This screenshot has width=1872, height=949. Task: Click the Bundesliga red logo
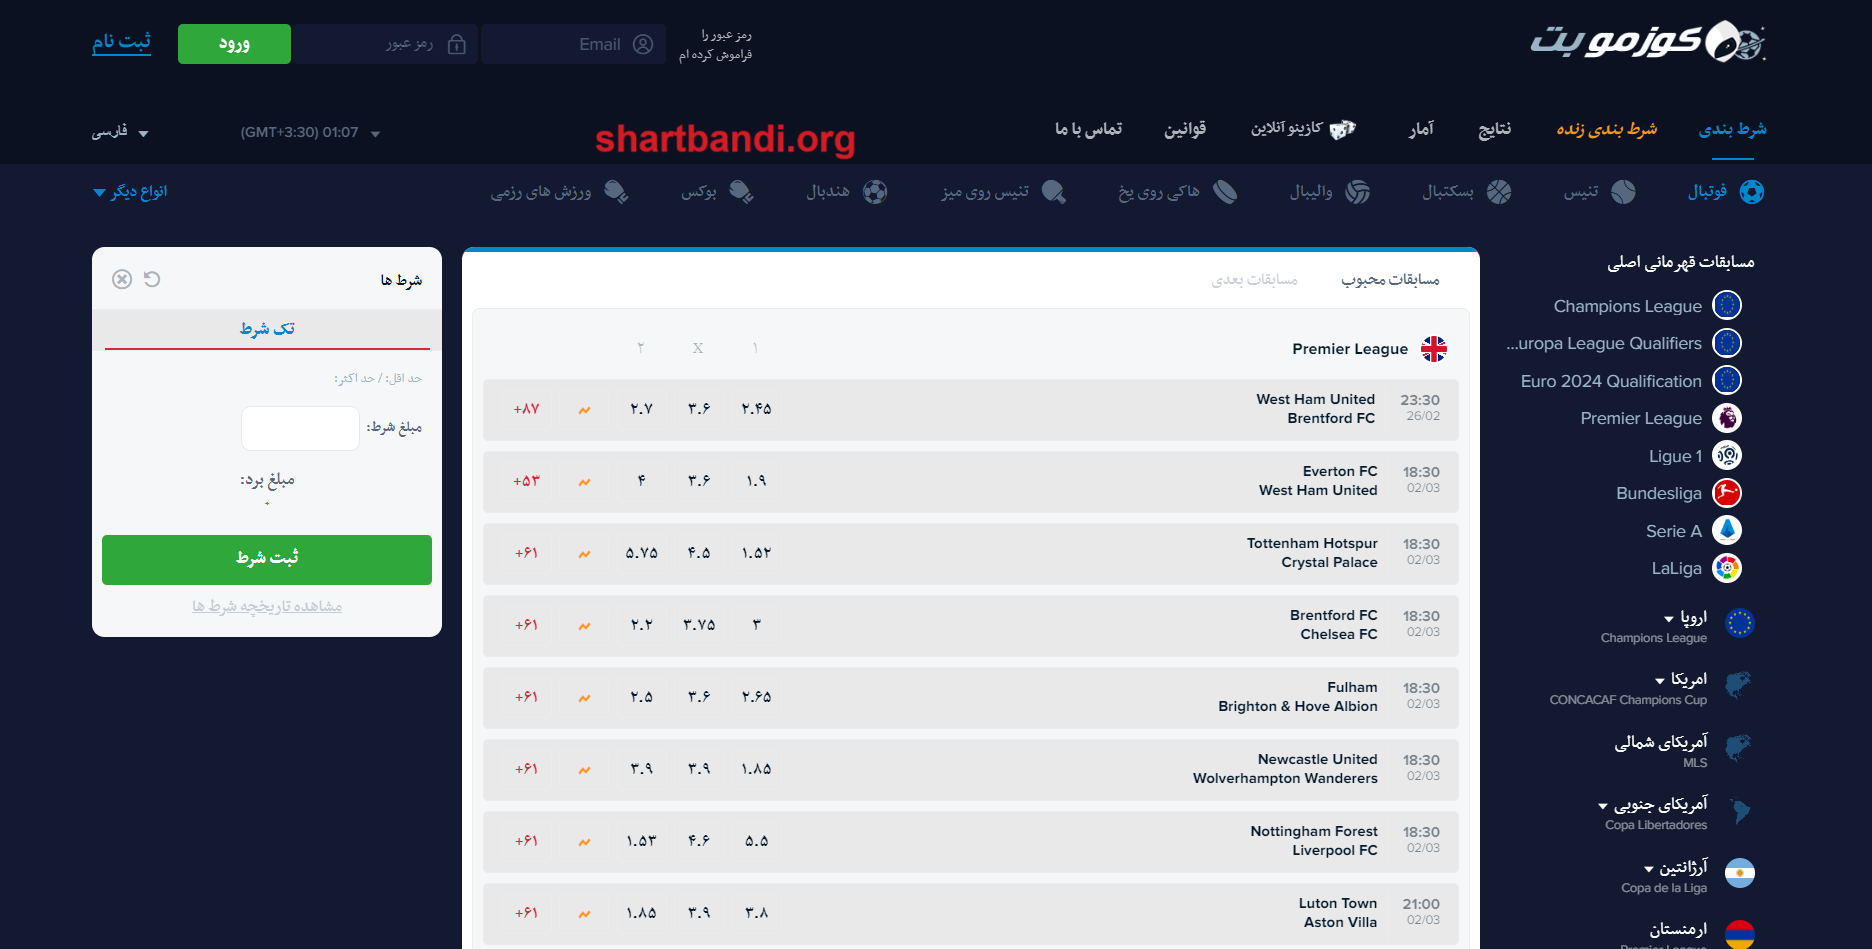point(1727,493)
